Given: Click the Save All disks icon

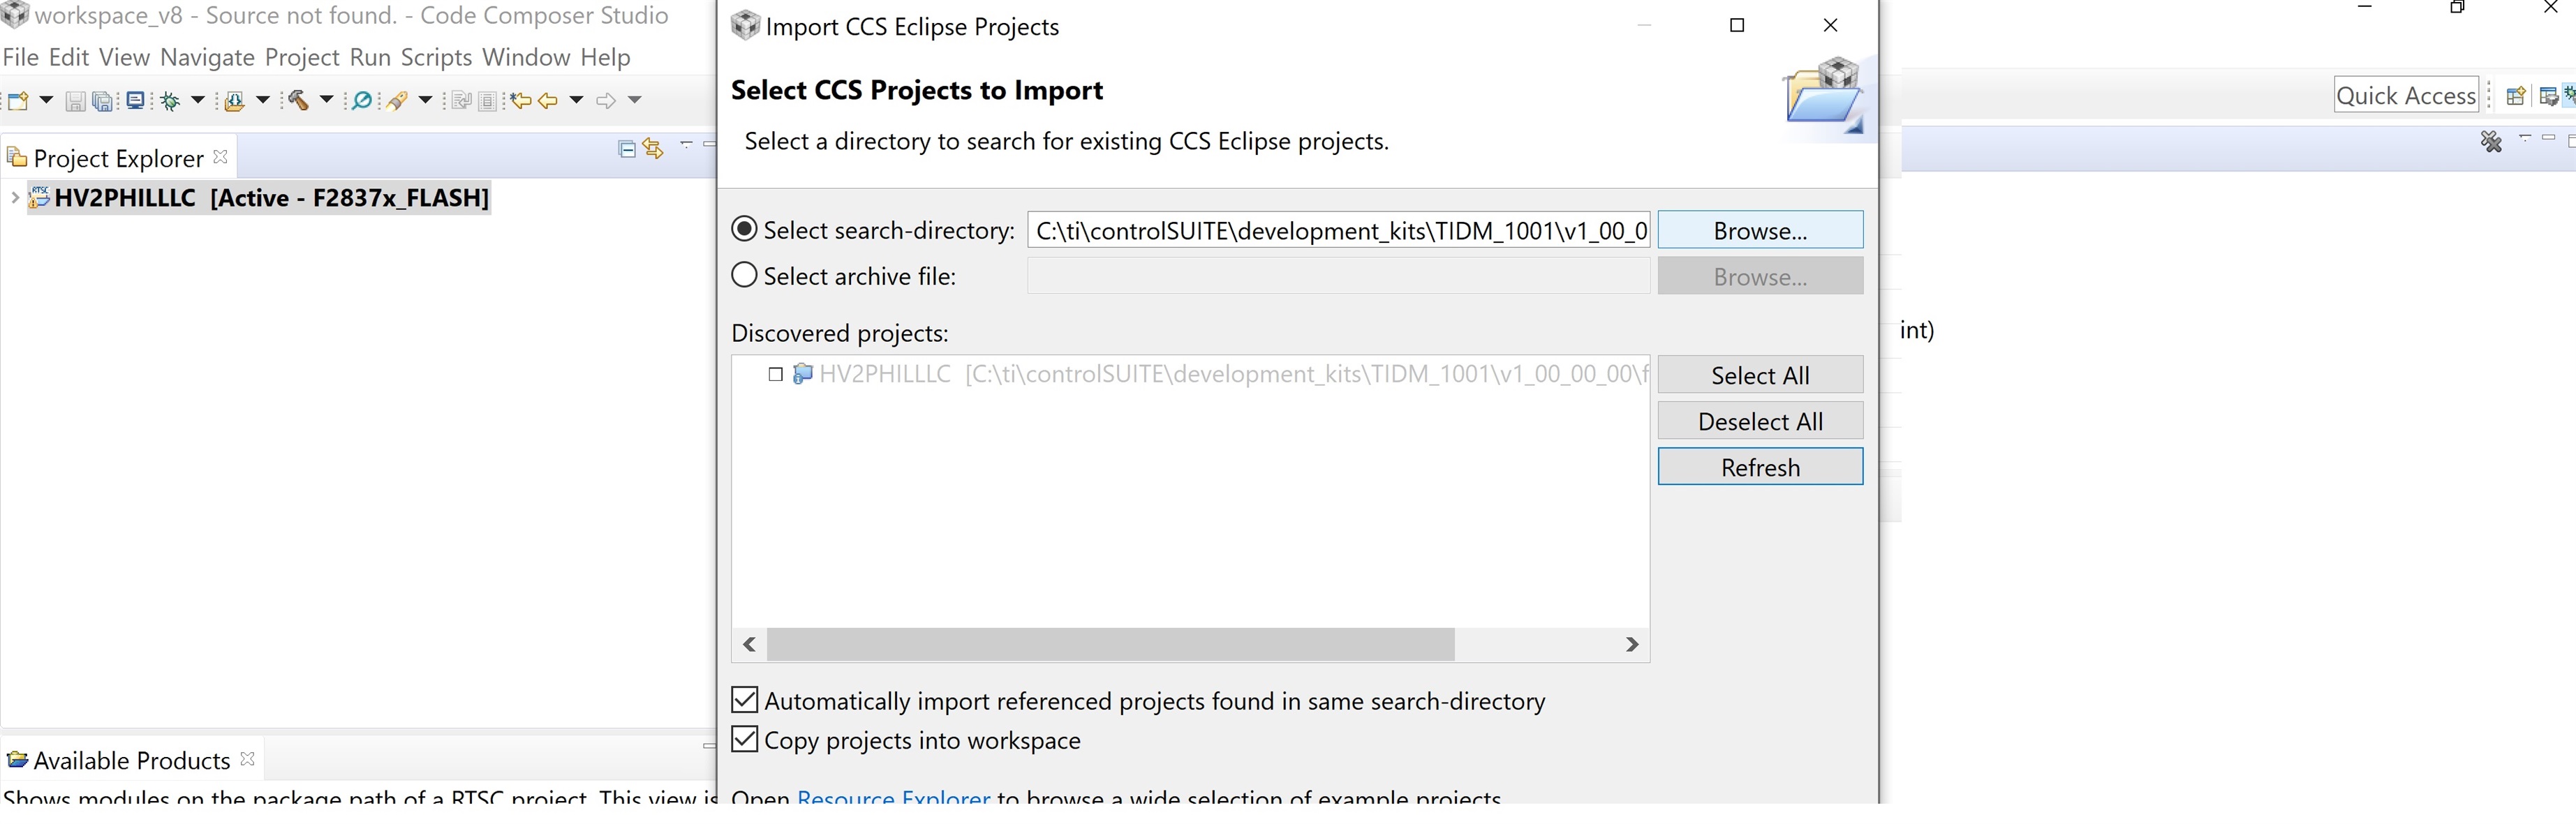Looking at the screenshot, I should tap(102, 101).
